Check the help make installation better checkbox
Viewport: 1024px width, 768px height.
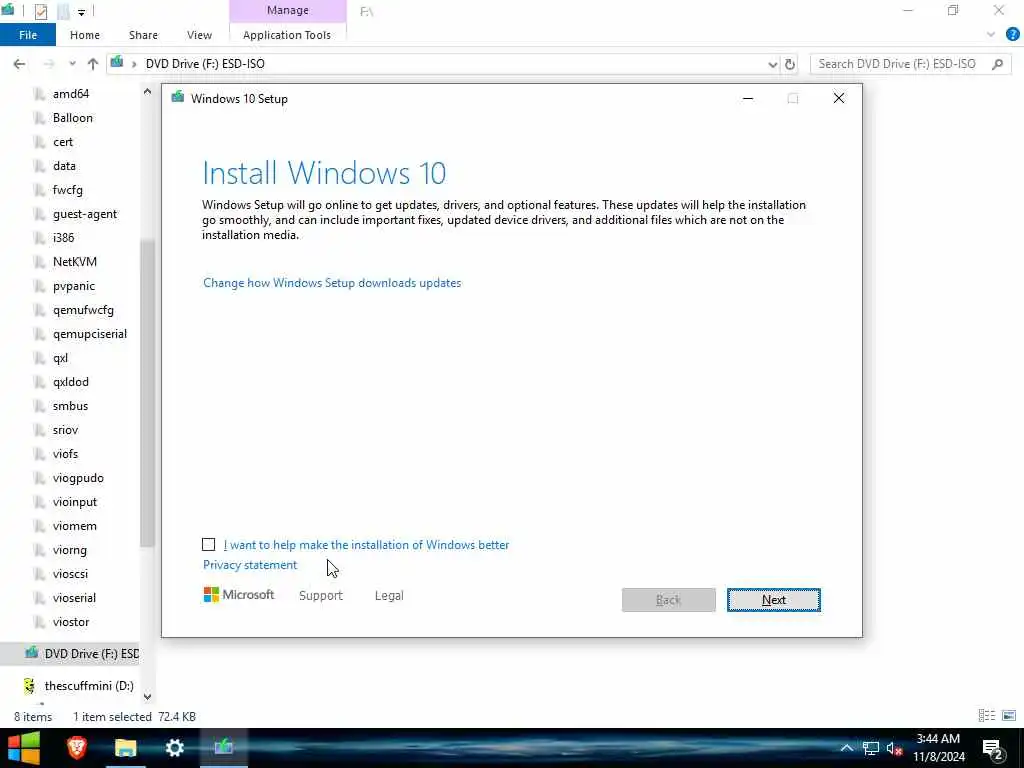tap(208, 544)
